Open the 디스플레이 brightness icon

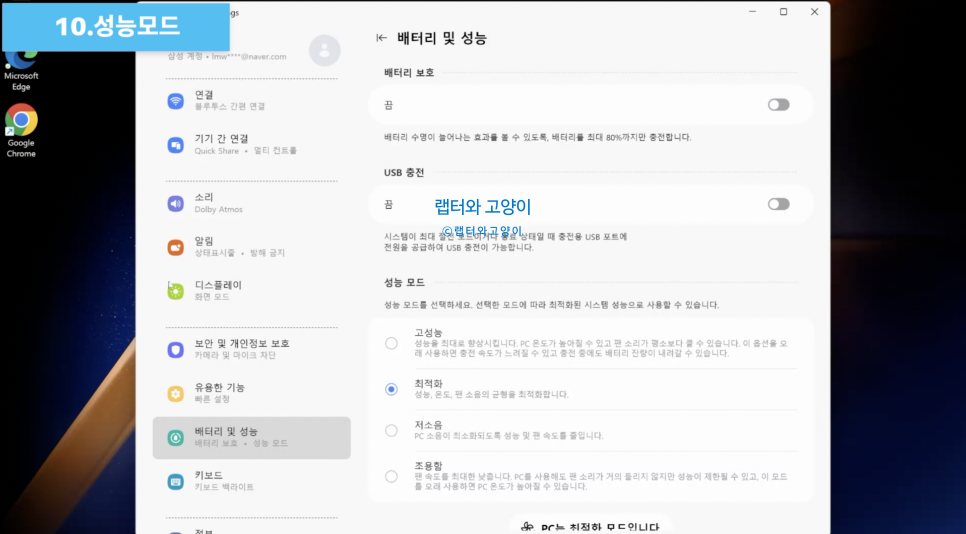[x=176, y=291]
